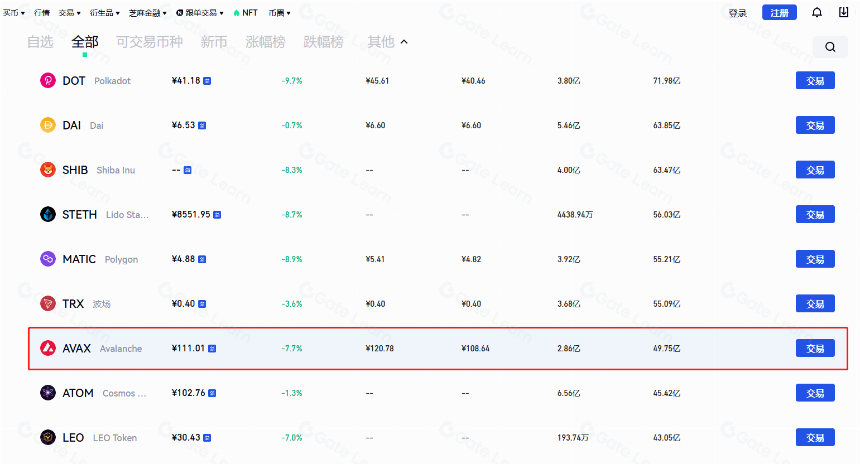
Task: Click the STETH Lido coin icon
Action: [48, 214]
